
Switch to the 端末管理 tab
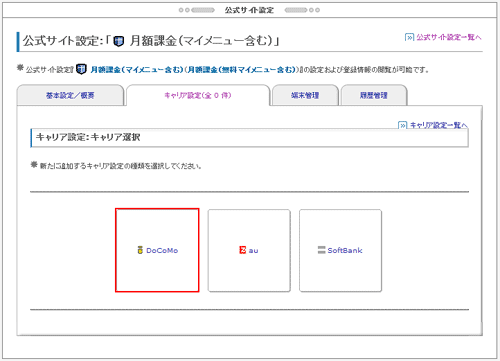click(305, 95)
